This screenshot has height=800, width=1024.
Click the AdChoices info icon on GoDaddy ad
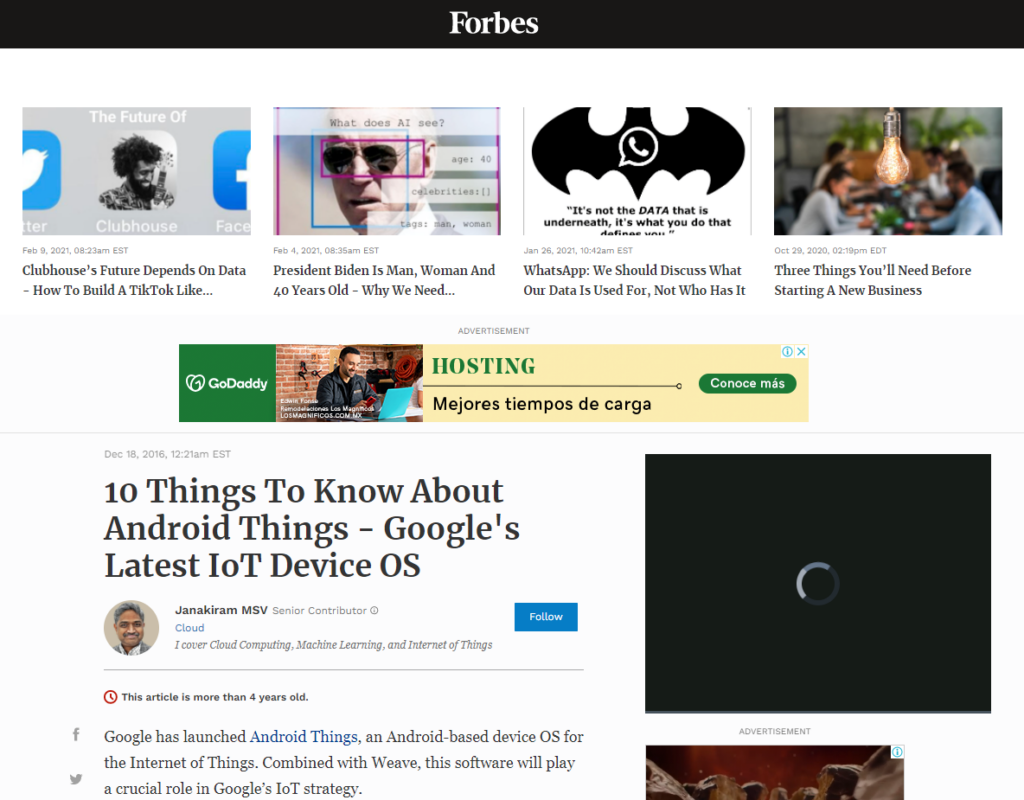tap(788, 352)
